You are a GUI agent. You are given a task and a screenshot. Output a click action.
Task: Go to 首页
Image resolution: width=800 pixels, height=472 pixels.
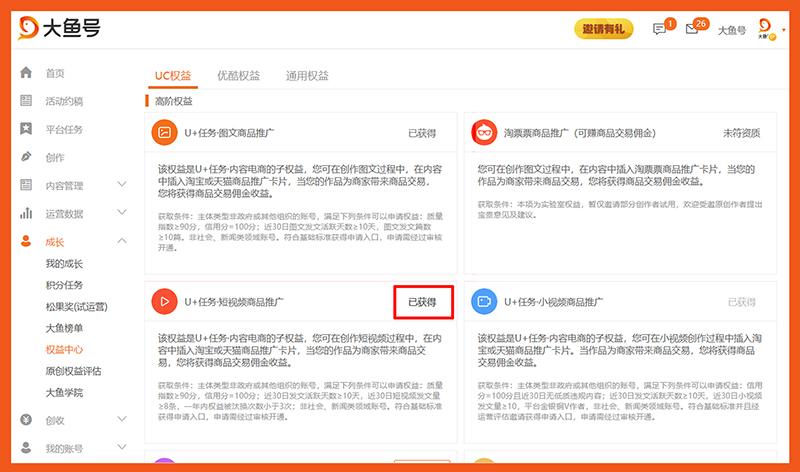coord(55,73)
